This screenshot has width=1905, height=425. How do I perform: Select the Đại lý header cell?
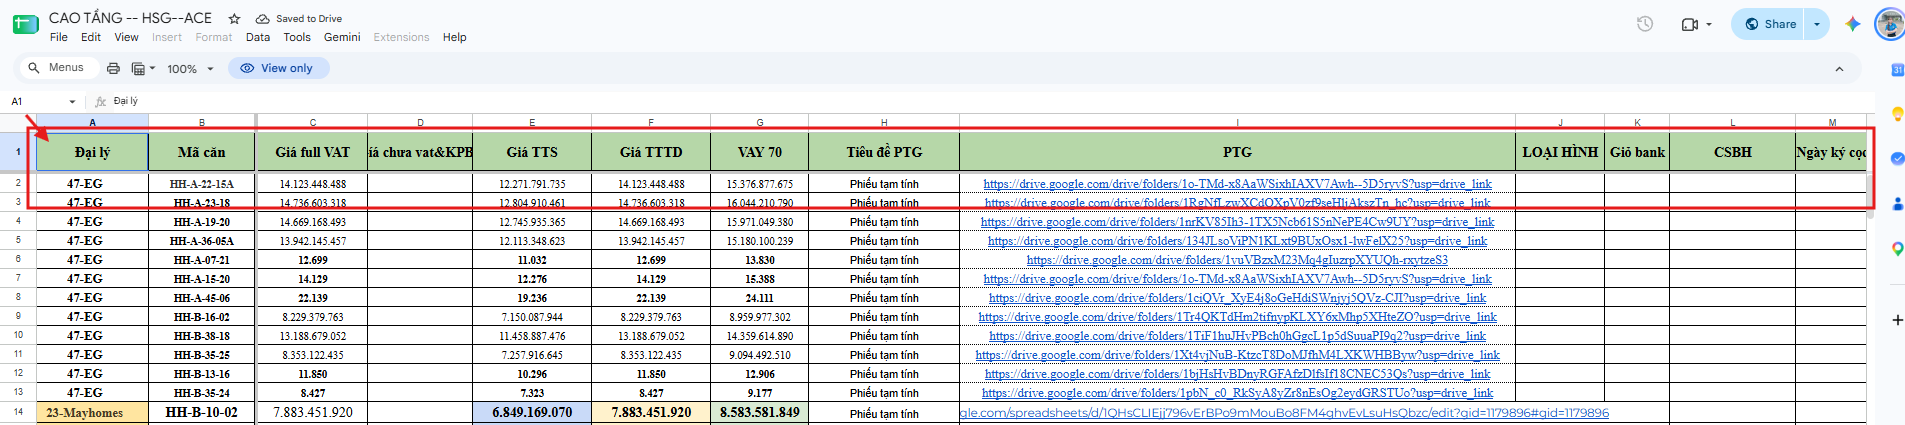coord(92,152)
